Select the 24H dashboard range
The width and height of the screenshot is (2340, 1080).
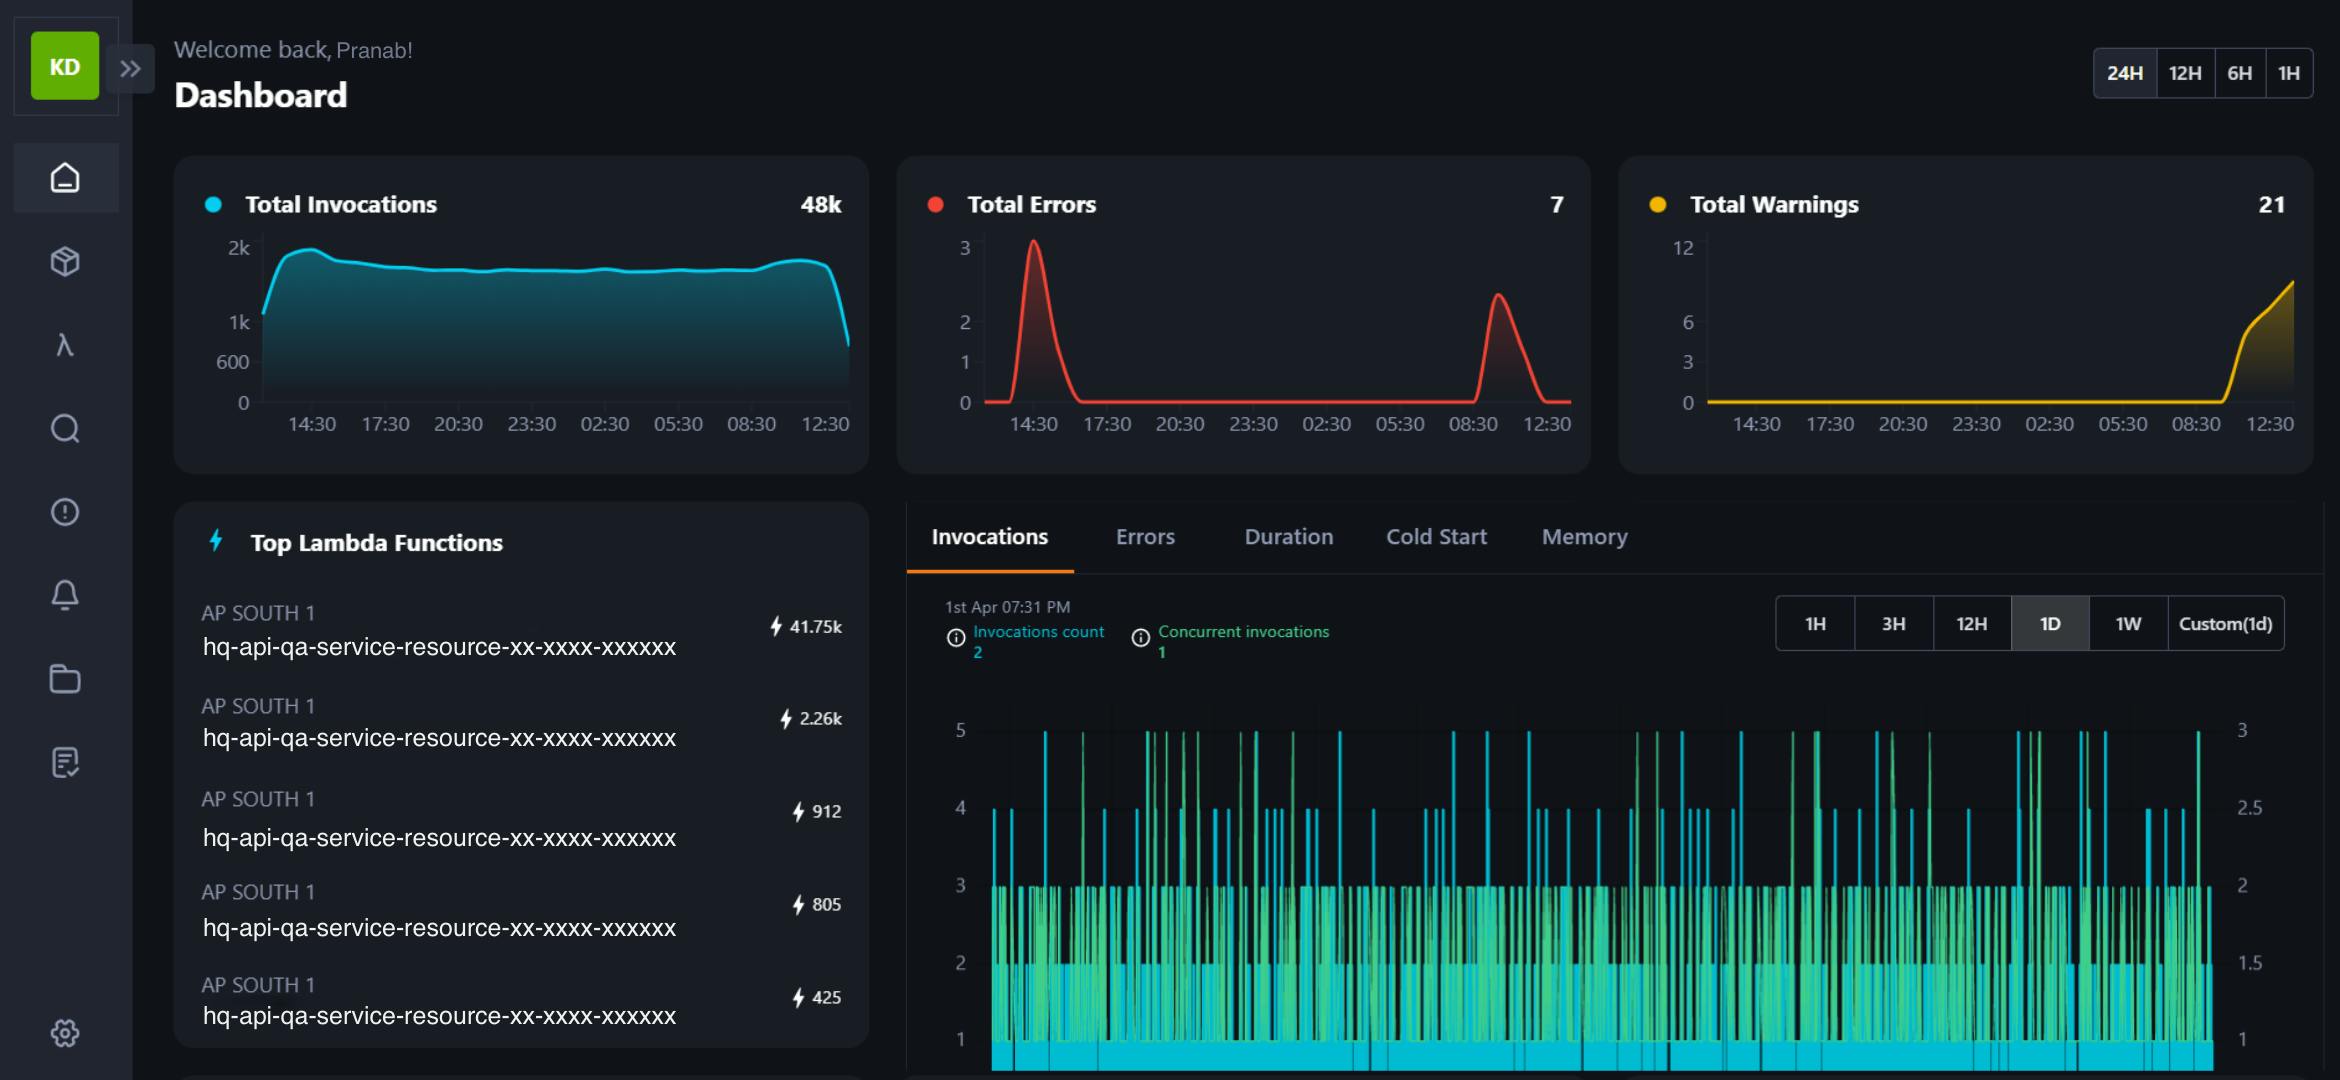point(2125,73)
